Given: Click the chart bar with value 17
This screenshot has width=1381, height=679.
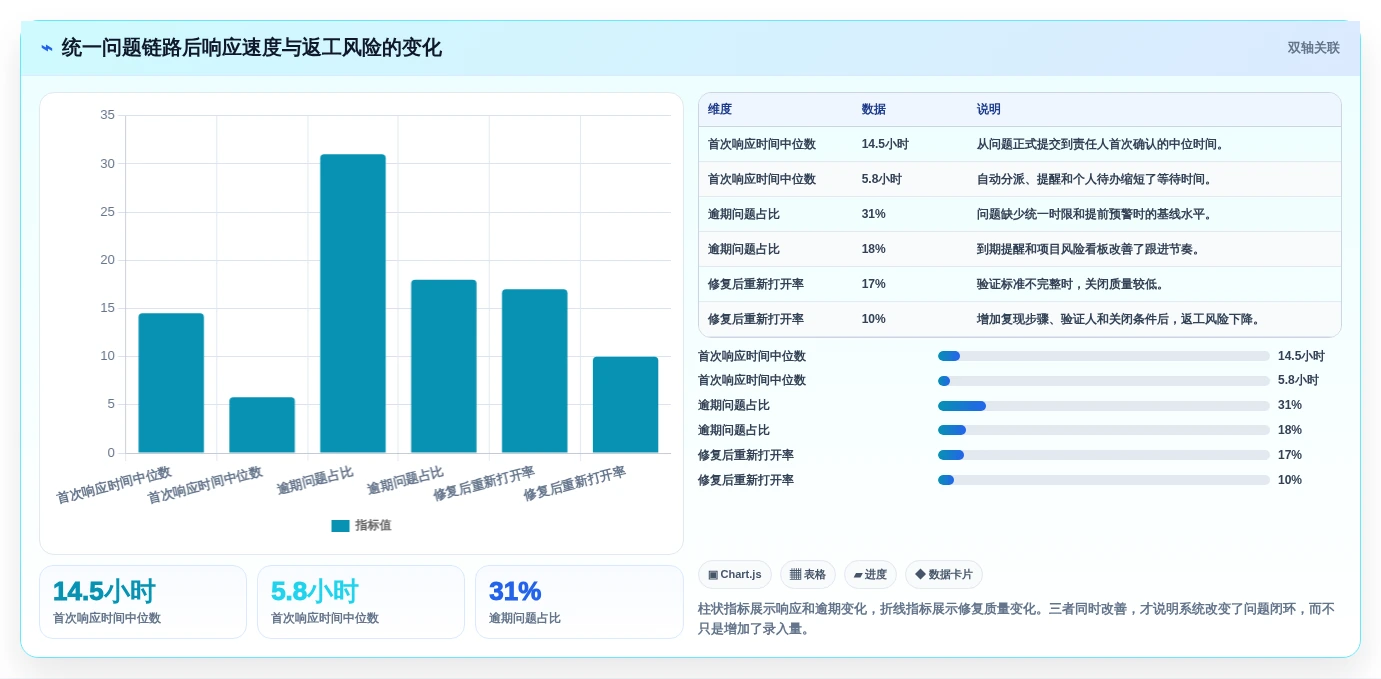Looking at the screenshot, I should [535, 371].
